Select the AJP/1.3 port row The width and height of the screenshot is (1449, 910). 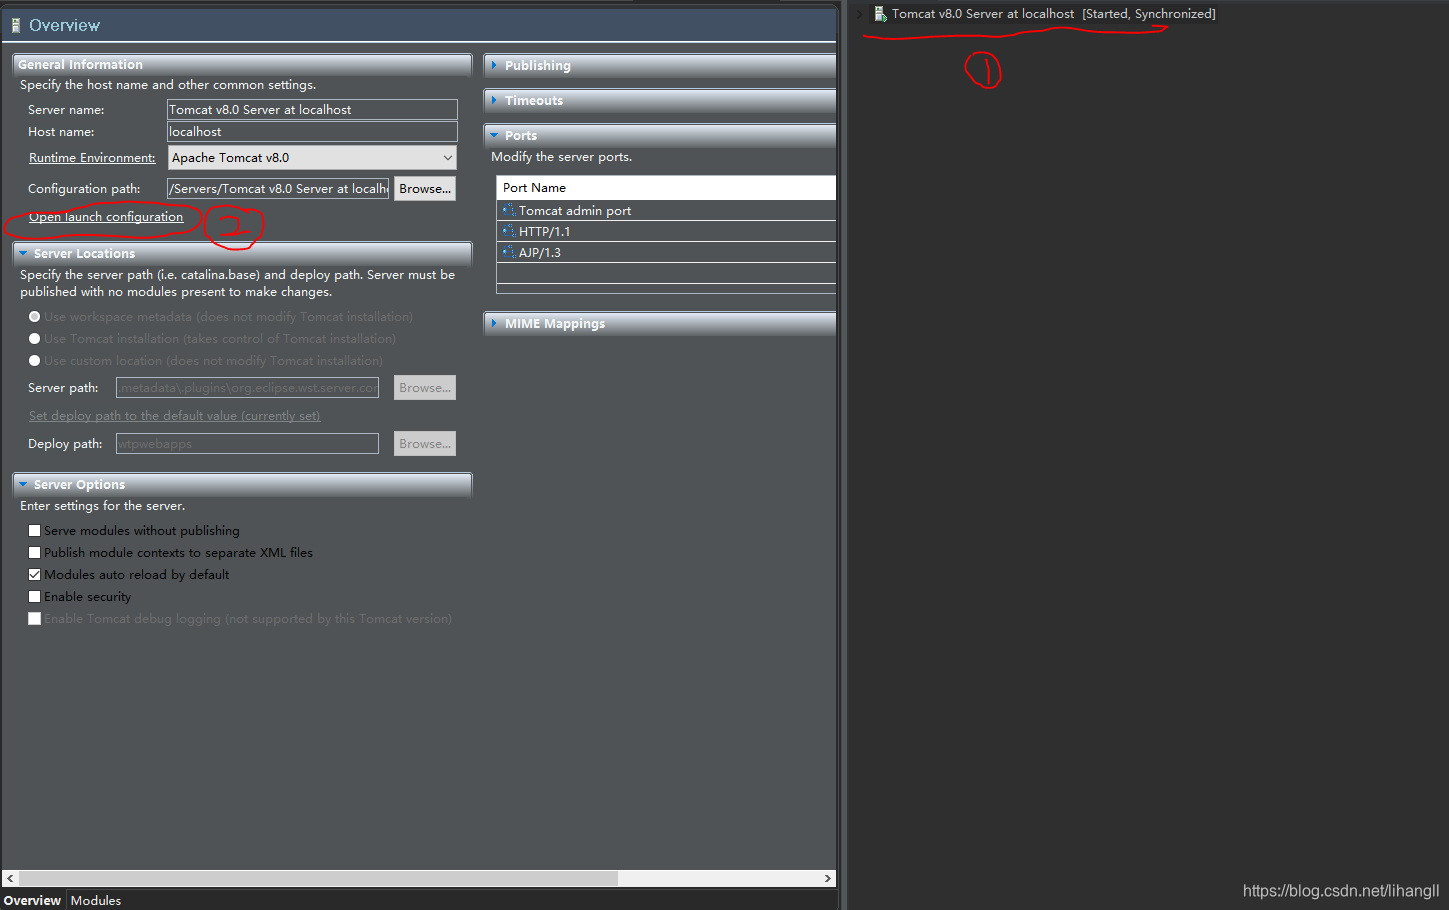click(666, 252)
